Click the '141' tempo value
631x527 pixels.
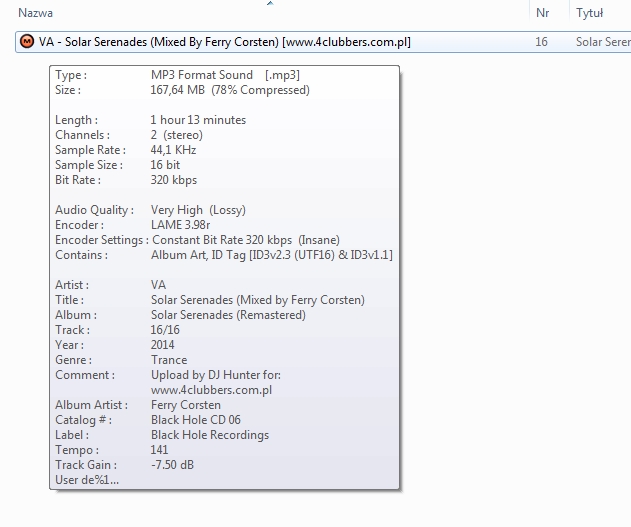(159, 450)
